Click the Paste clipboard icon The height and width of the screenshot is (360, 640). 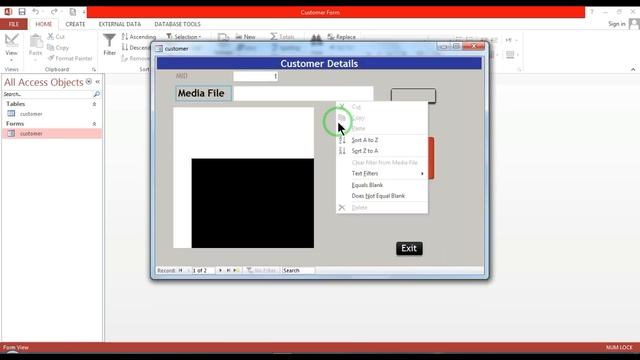click(36, 41)
